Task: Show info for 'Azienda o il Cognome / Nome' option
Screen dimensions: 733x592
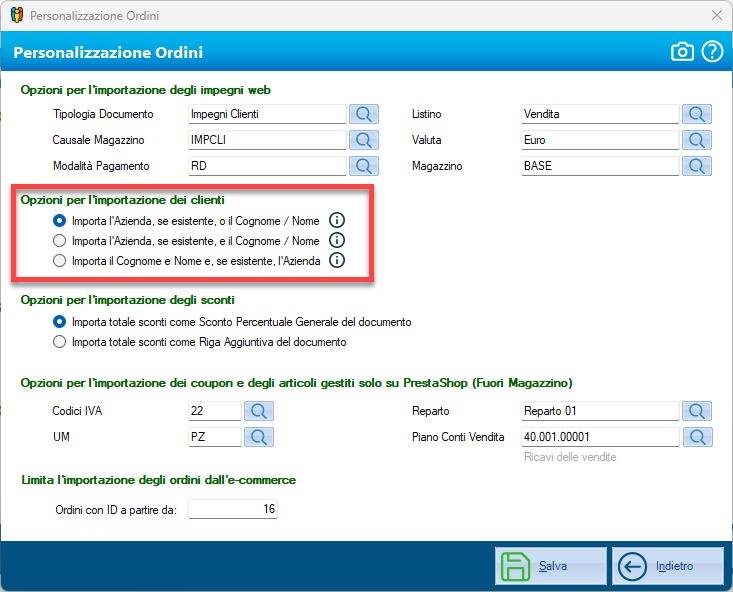Action: point(337,220)
